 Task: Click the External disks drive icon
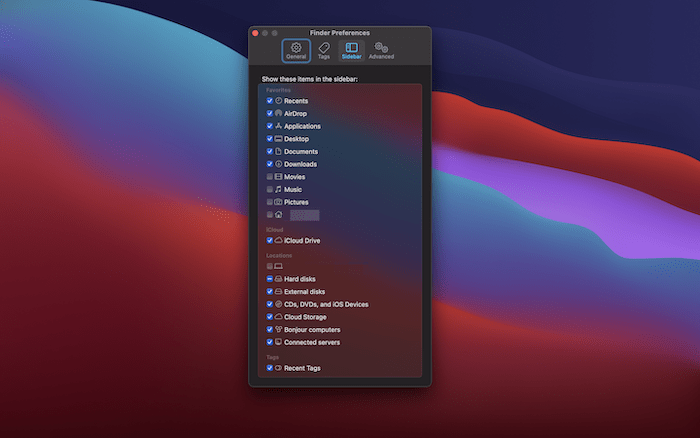(279, 291)
